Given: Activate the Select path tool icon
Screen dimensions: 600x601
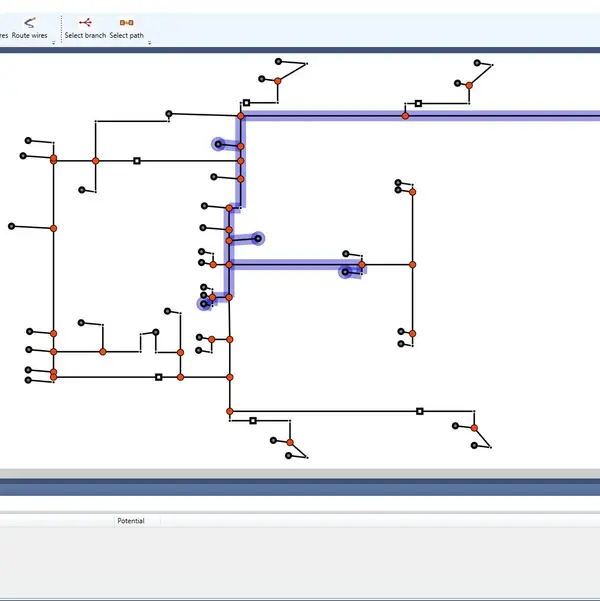Looking at the screenshot, I should (x=126, y=21).
